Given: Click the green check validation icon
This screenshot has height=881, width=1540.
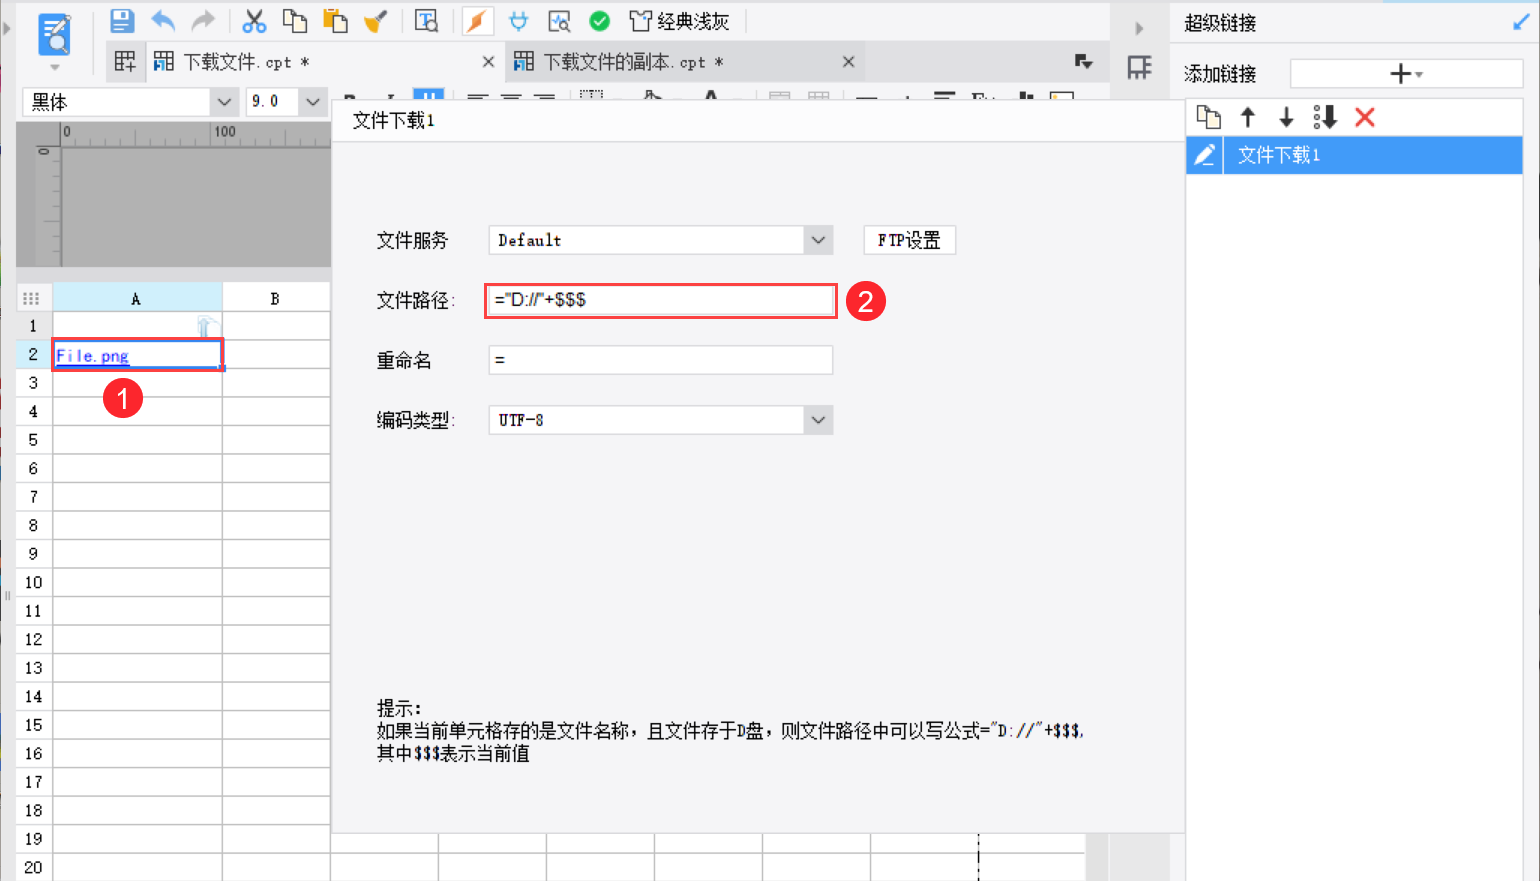Looking at the screenshot, I should point(600,21).
